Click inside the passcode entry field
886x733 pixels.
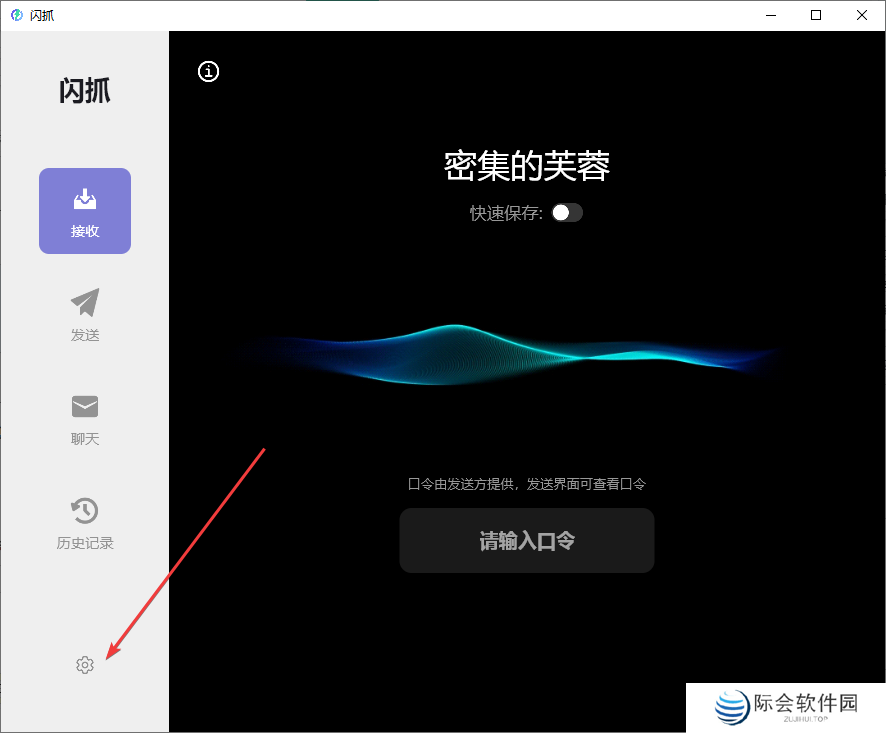tap(527, 540)
